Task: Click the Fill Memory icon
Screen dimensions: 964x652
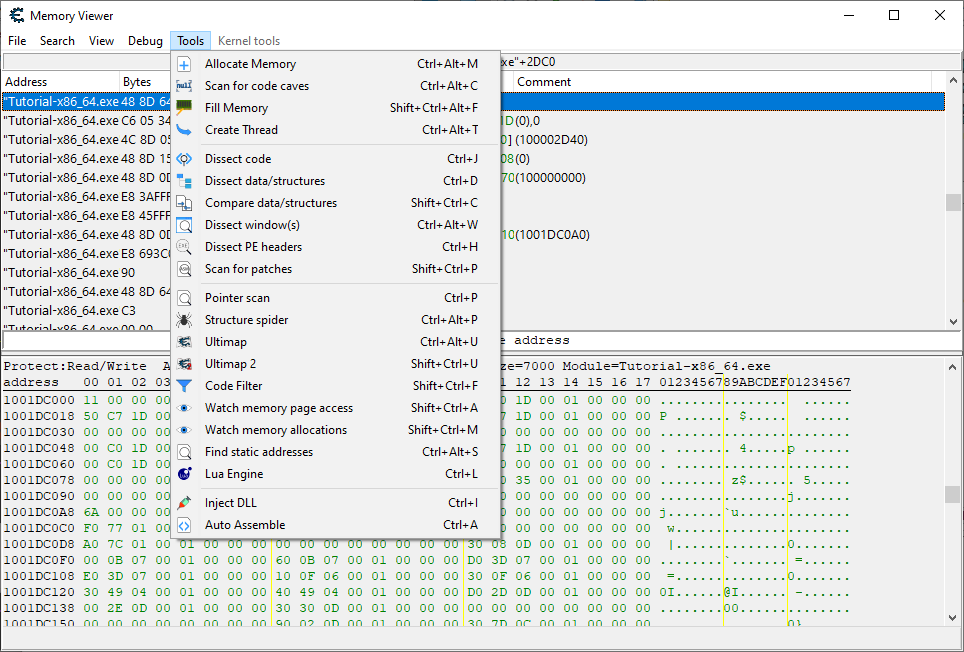Action: (x=184, y=108)
